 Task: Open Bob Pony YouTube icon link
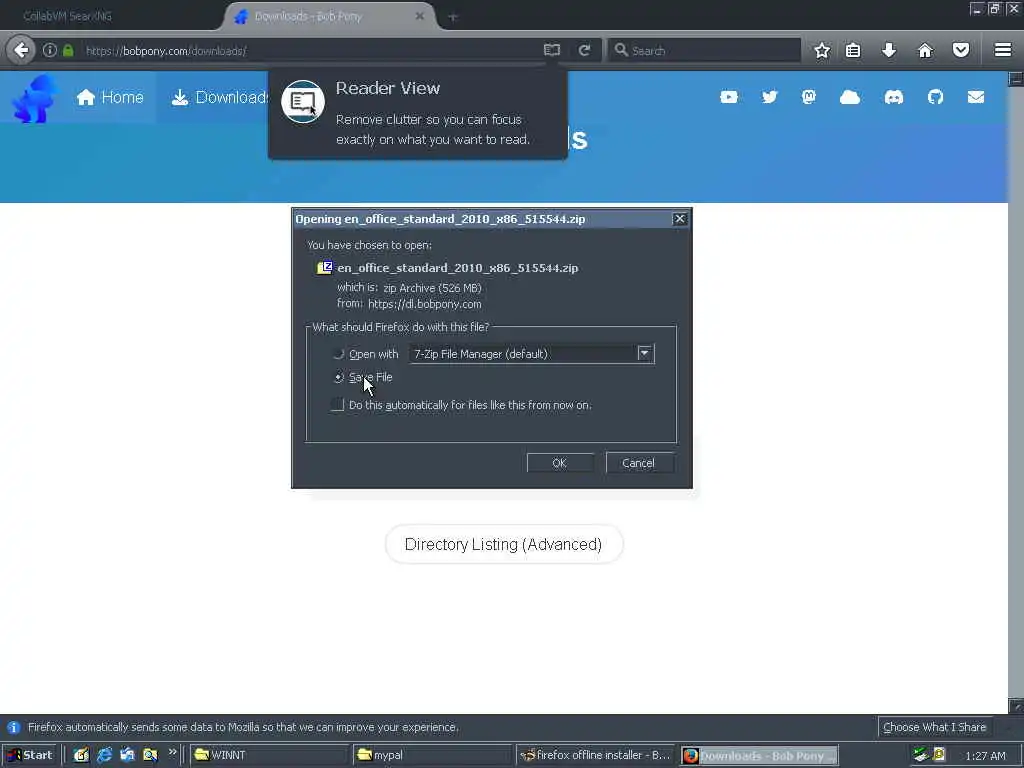click(x=729, y=97)
